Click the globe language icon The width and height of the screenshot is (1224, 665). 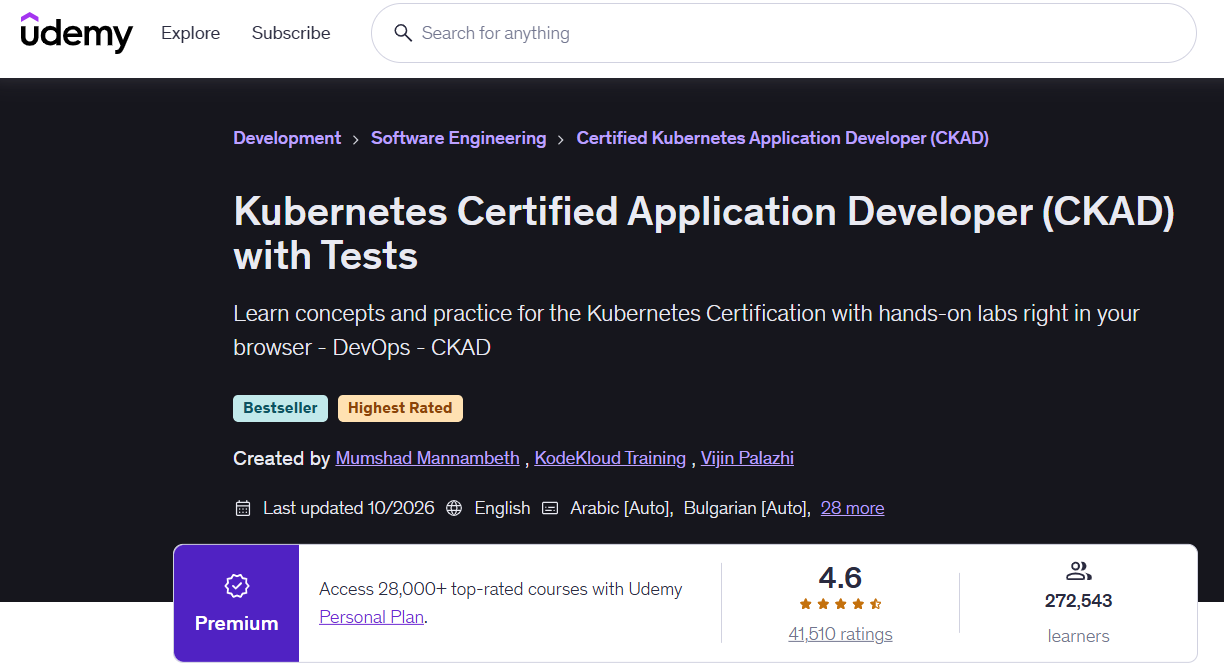pyautogui.click(x=454, y=508)
